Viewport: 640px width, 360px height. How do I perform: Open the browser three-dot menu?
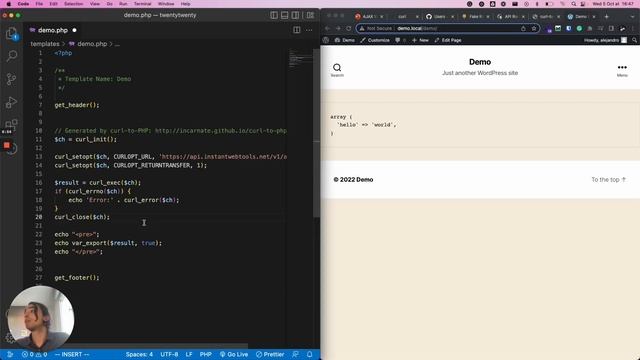click(633, 28)
